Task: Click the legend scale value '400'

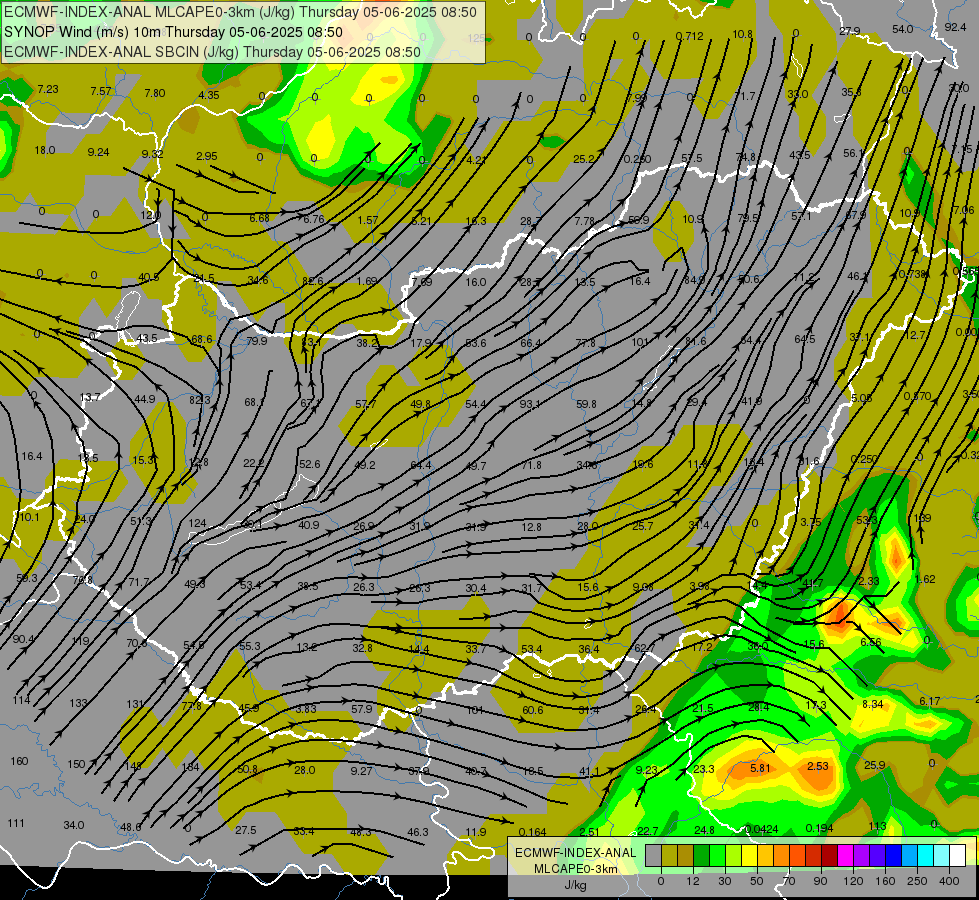Action: click(x=949, y=881)
